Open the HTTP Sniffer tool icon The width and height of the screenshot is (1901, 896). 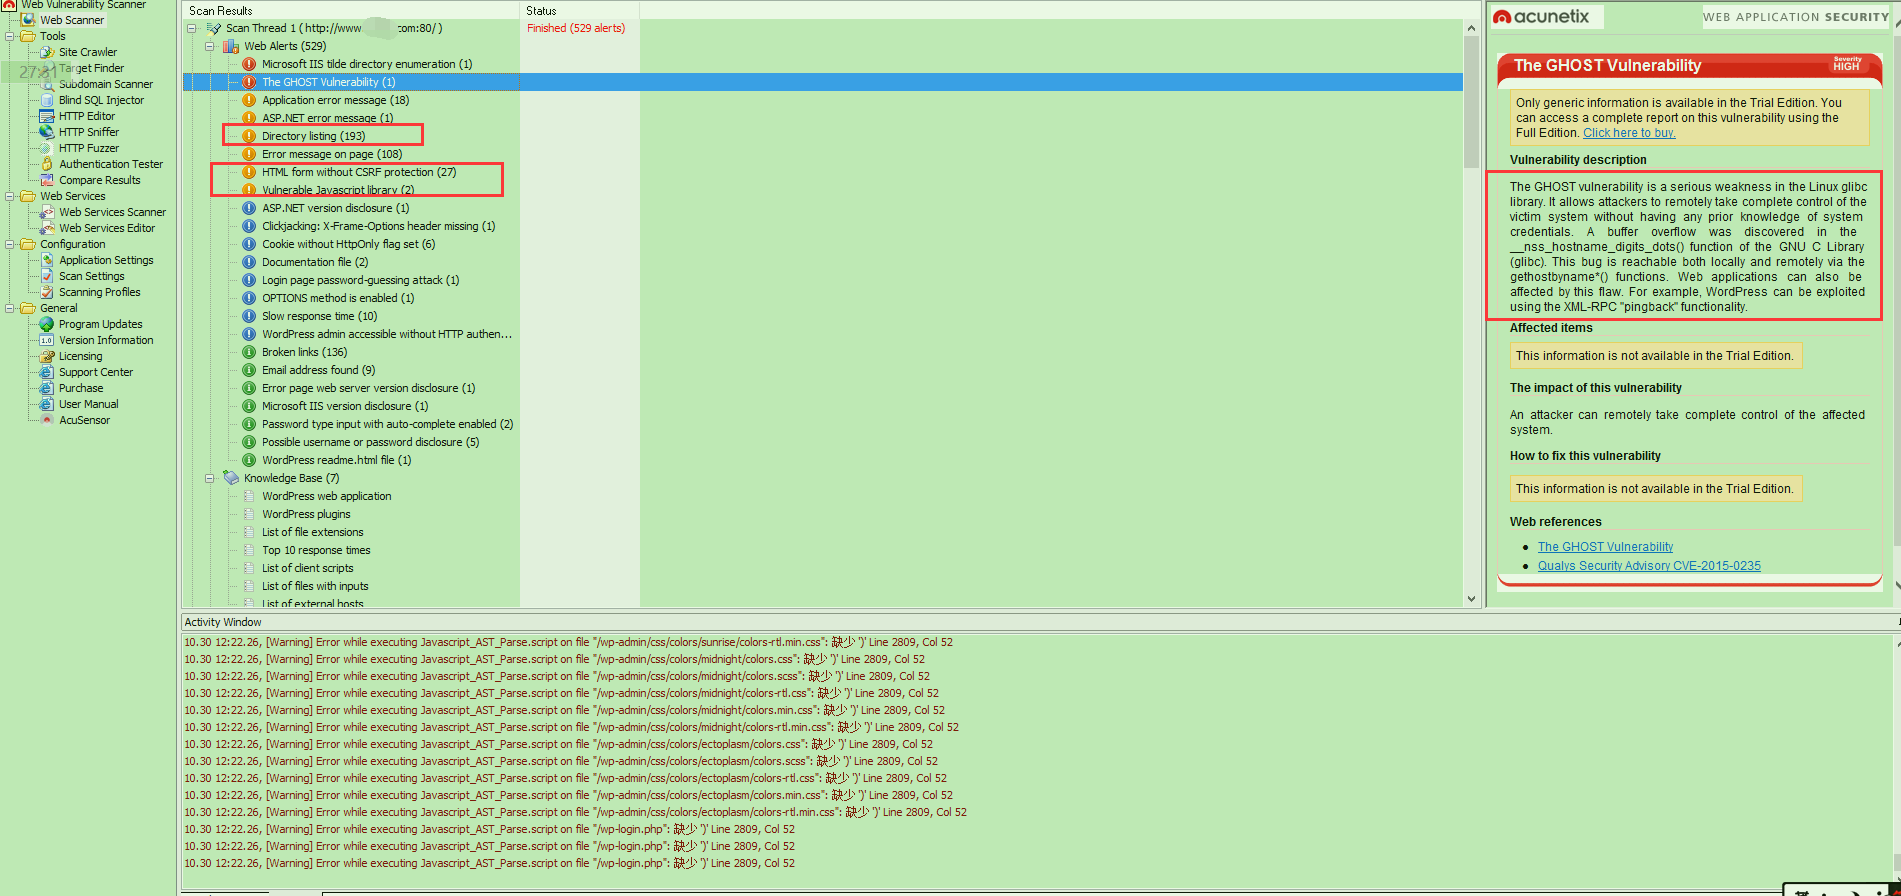(46, 132)
